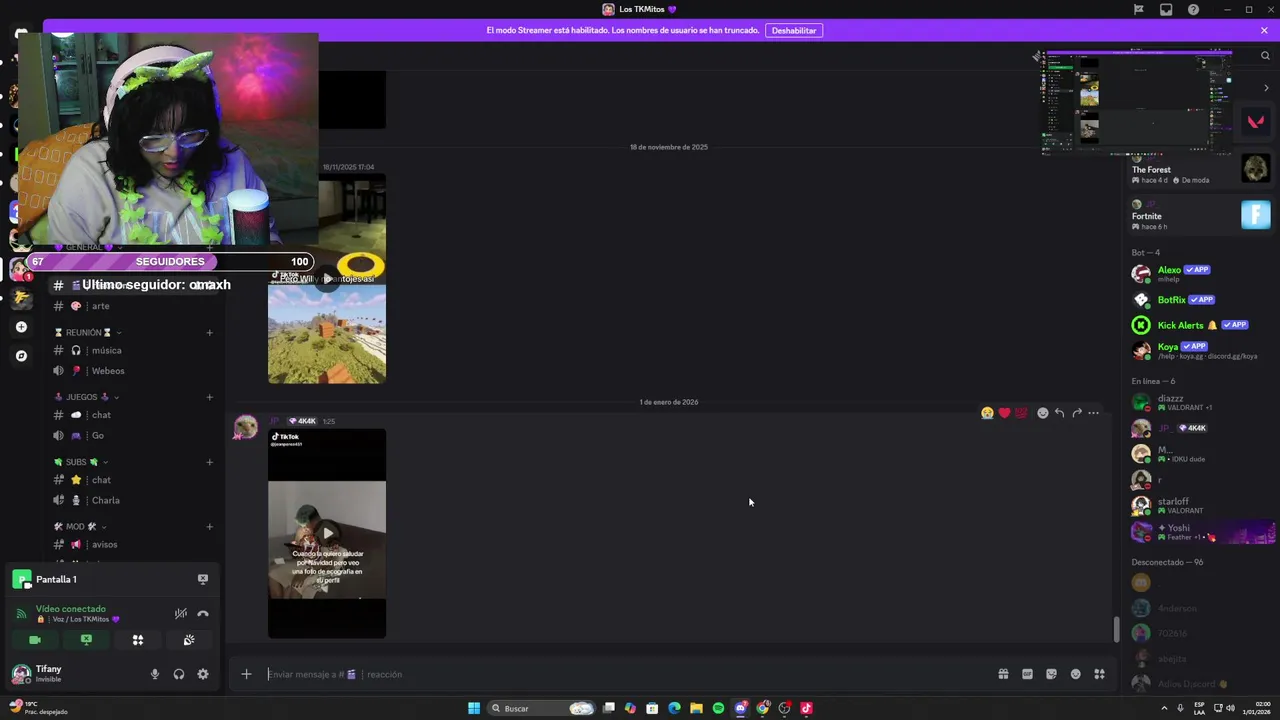The height and width of the screenshot is (720, 1280).
Task: Open the emoji picker in message bar
Action: point(1076,674)
